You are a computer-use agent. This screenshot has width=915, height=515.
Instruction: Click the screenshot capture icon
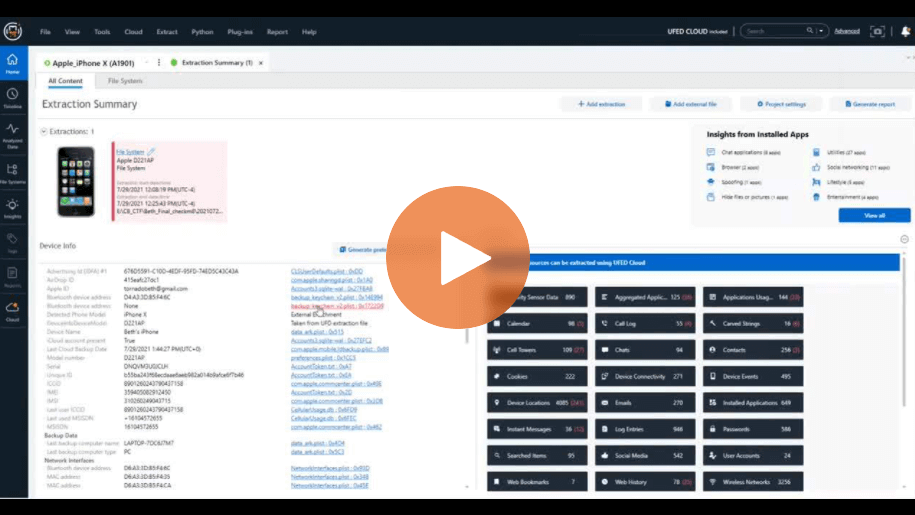tap(878, 31)
